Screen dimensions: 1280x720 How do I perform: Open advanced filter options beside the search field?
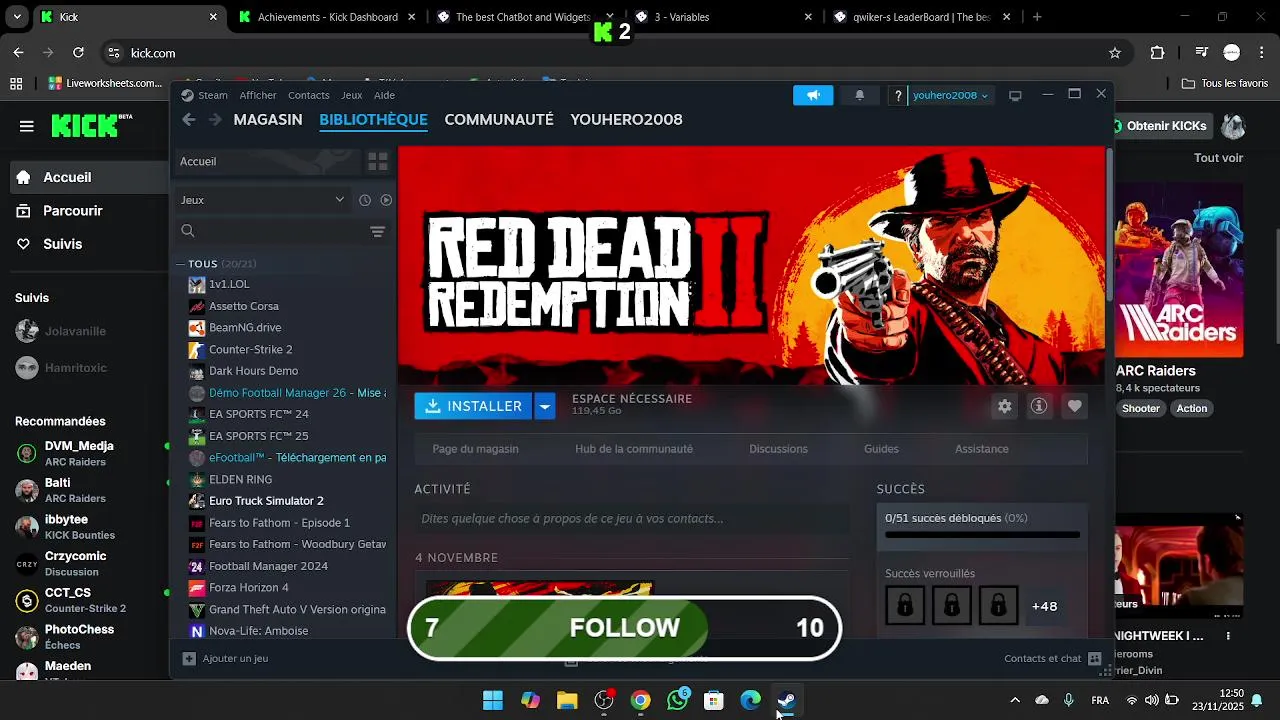(x=377, y=231)
